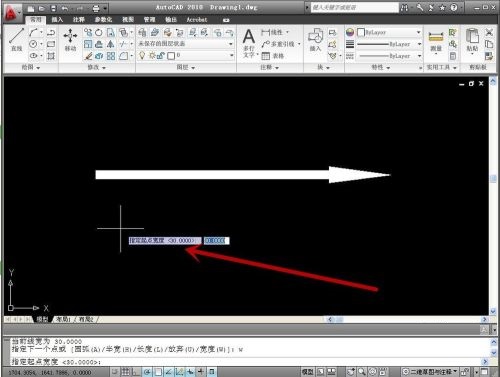Click the Plot (print) icon in quick access toolbar

[96, 9]
